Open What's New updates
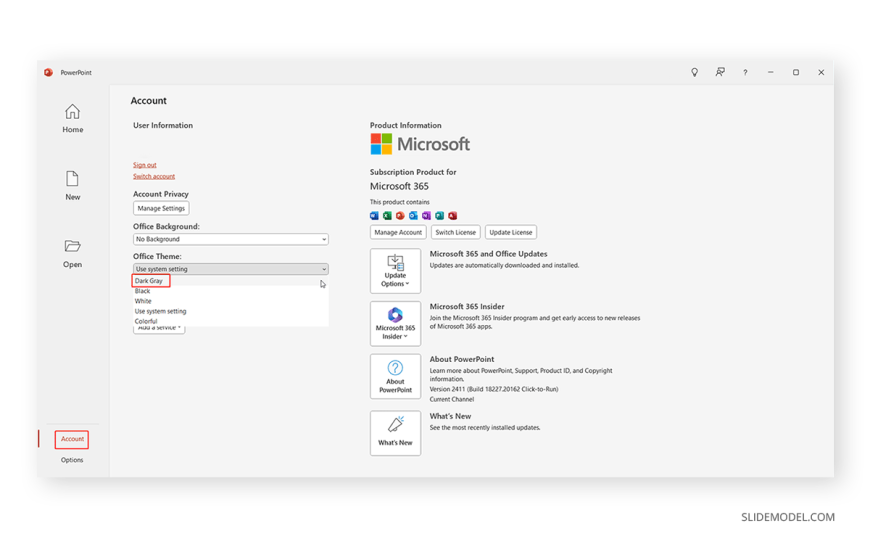870x539 pixels. click(x=395, y=433)
